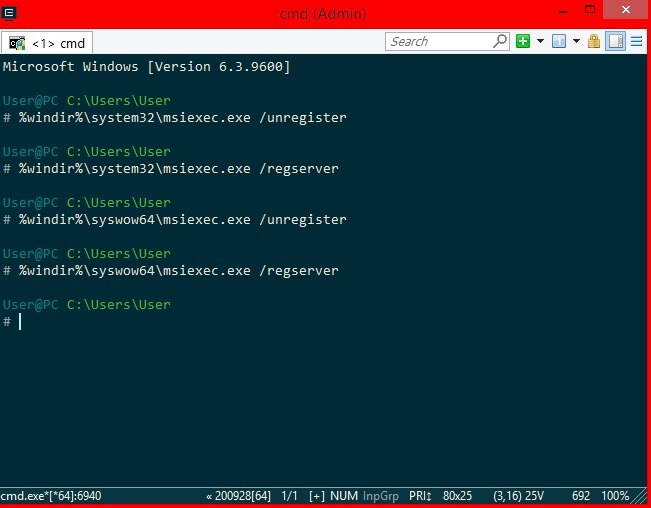Maximize the cmd (Admin) window

coord(590,10)
